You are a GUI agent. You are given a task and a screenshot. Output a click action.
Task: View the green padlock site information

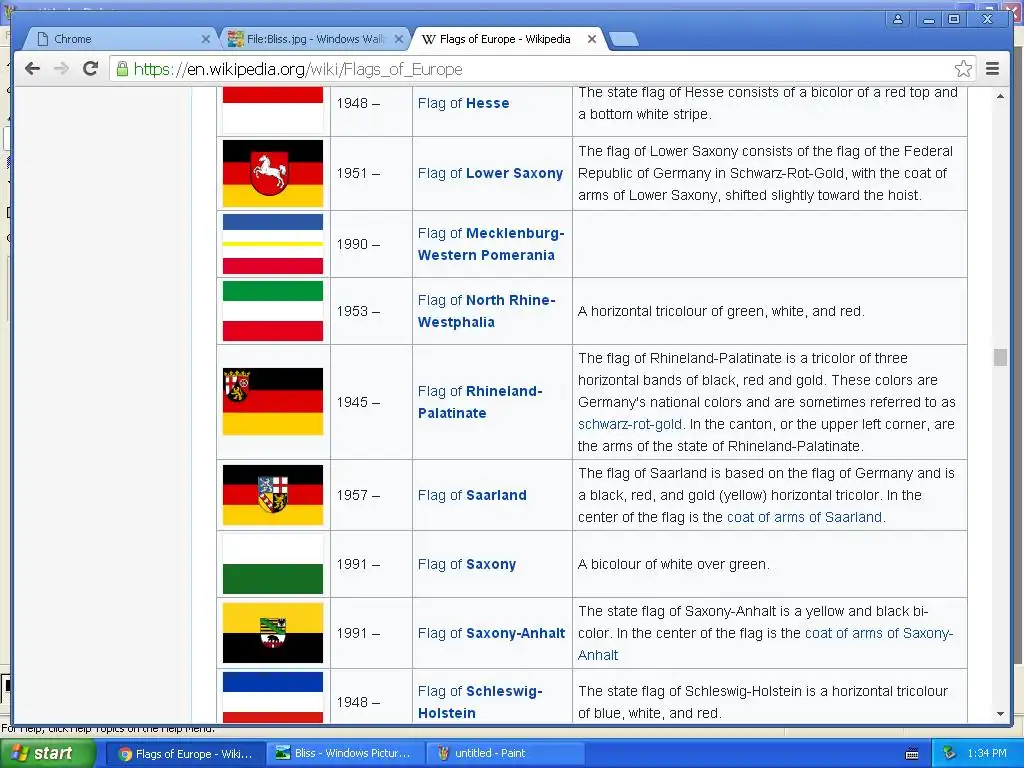pyautogui.click(x=122, y=69)
